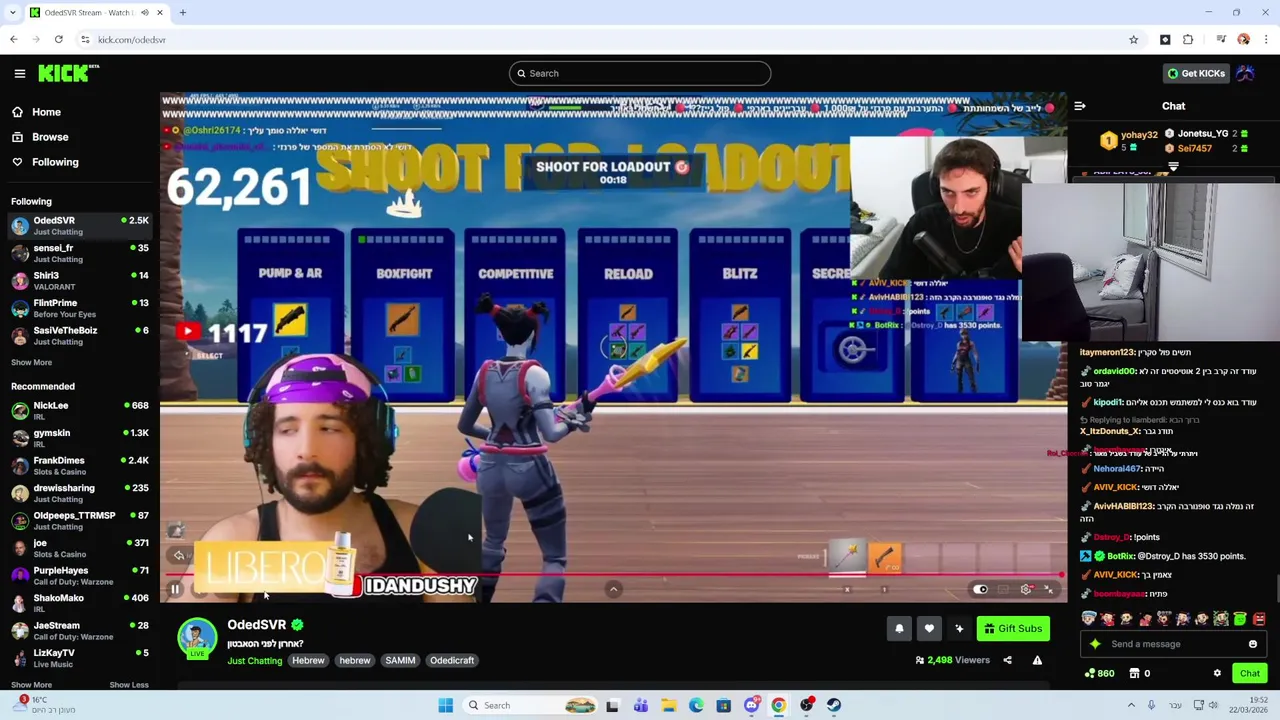The width and height of the screenshot is (1280, 720).
Task: Open Shir13 VALORANT channel in Following
Action: click(x=80, y=281)
